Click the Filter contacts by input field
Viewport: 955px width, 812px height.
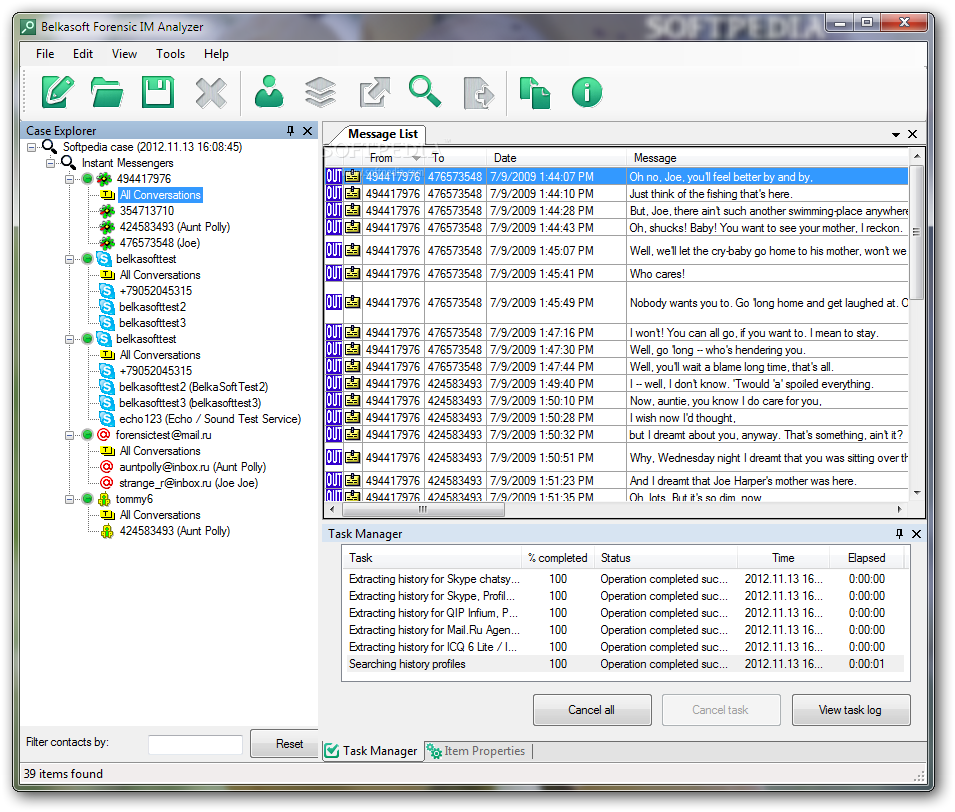pos(196,744)
